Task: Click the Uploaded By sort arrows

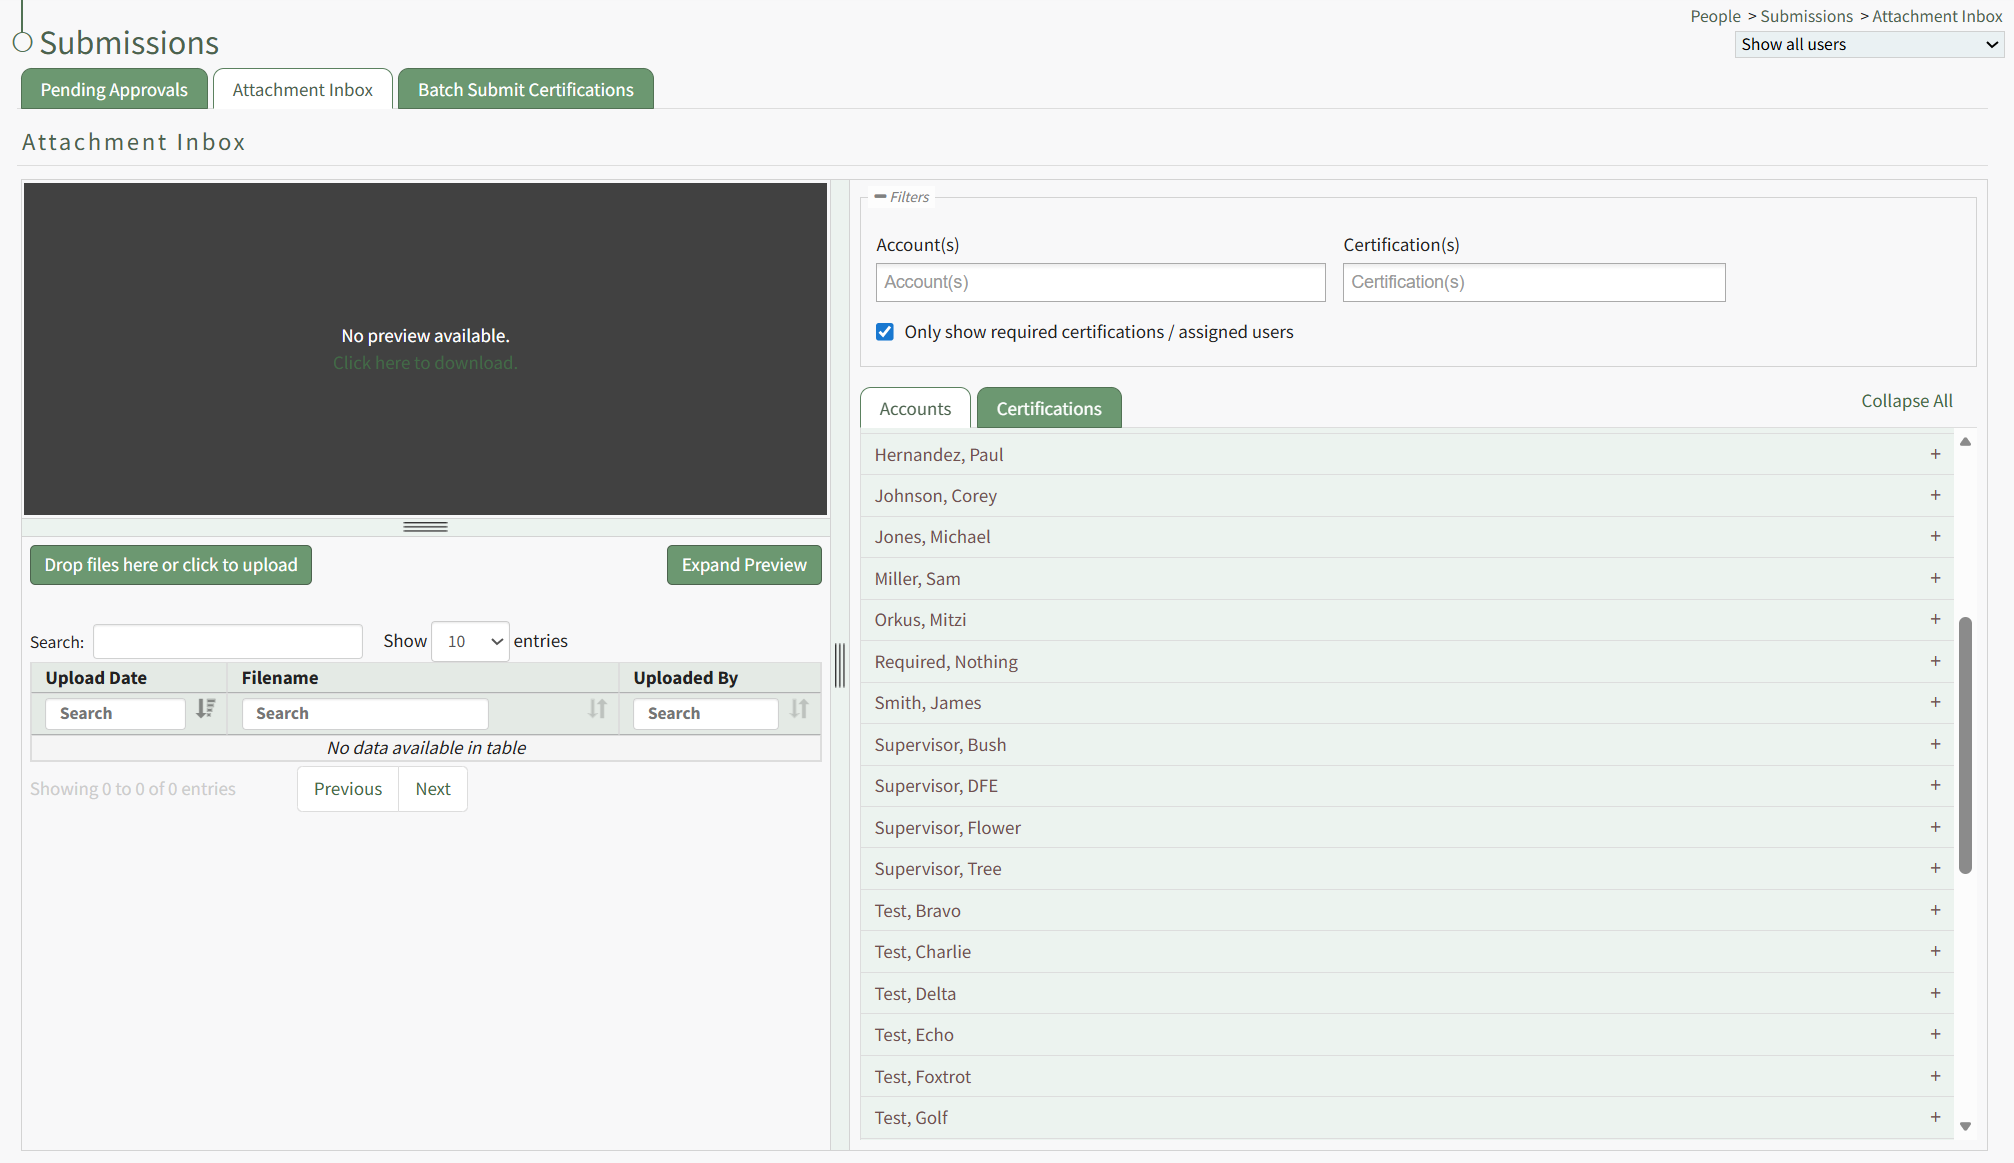Action: [799, 709]
